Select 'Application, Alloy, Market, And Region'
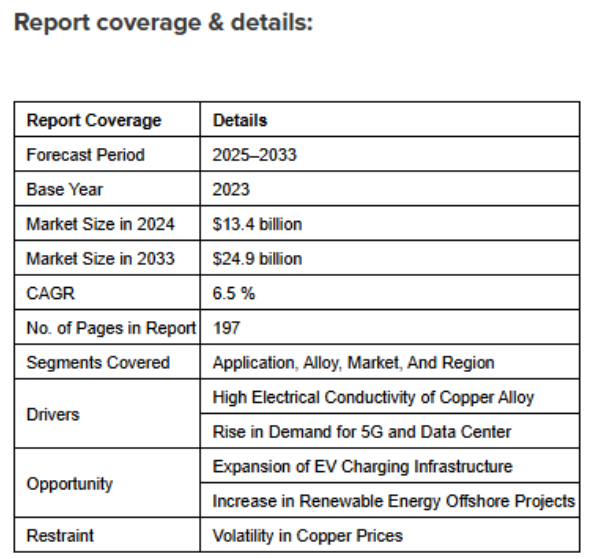This screenshot has width=591, height=559. [354, 363]
